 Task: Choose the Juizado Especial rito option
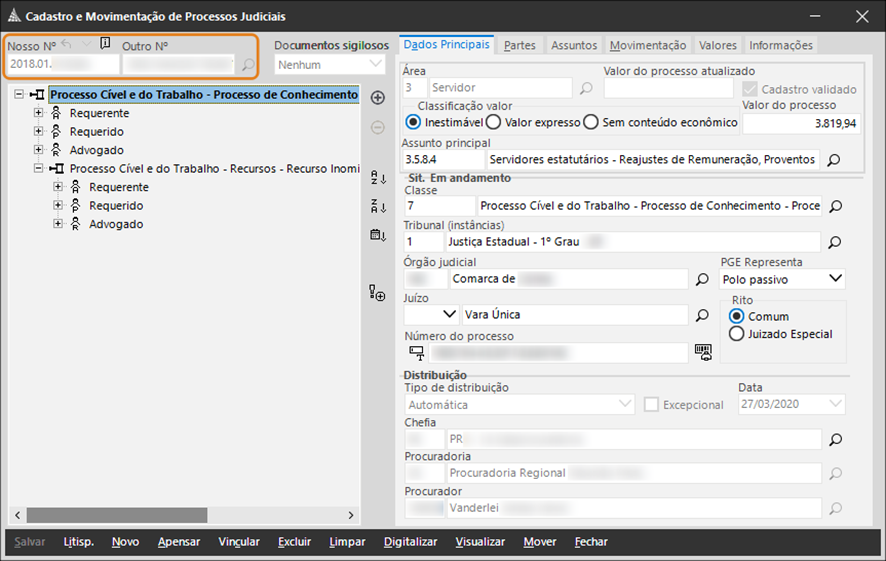737,334
